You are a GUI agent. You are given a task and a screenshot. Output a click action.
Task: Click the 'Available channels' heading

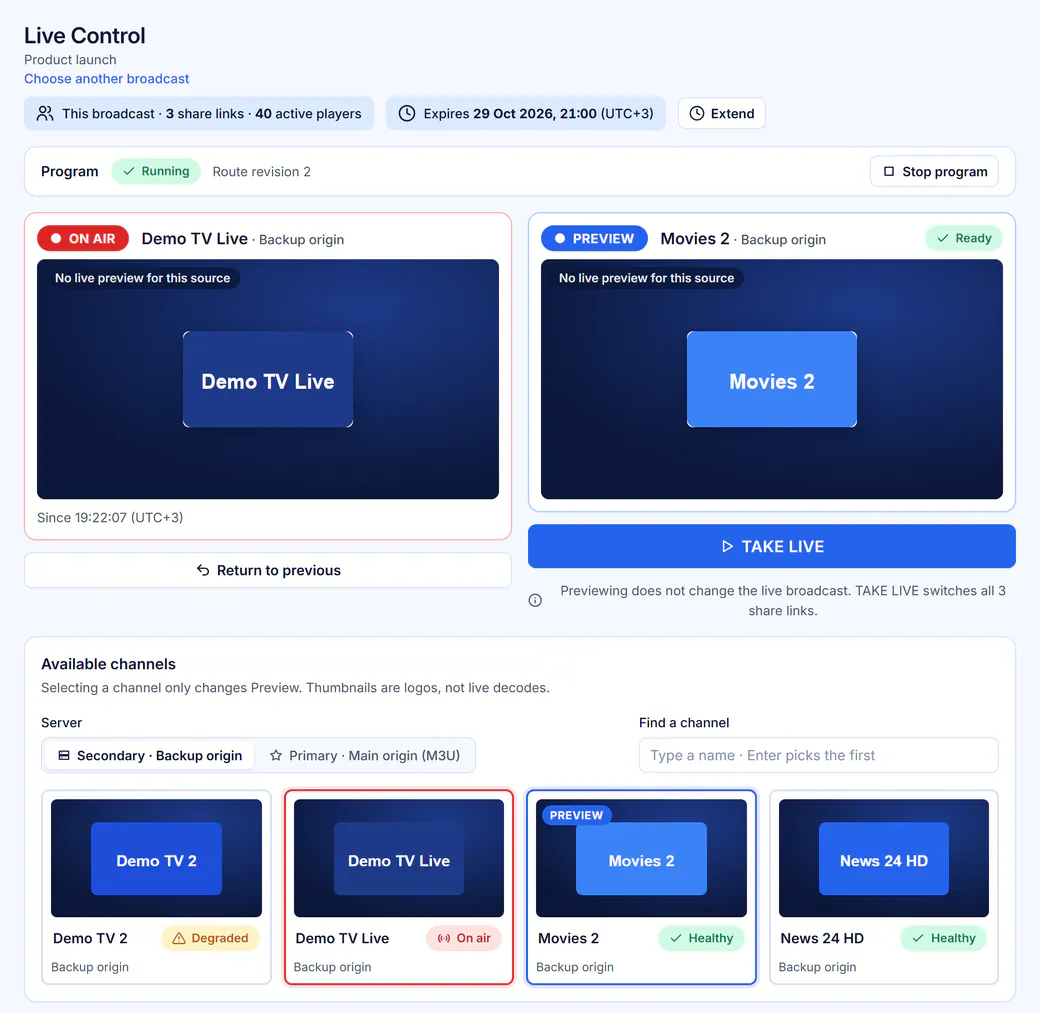(x=108, y=664)
